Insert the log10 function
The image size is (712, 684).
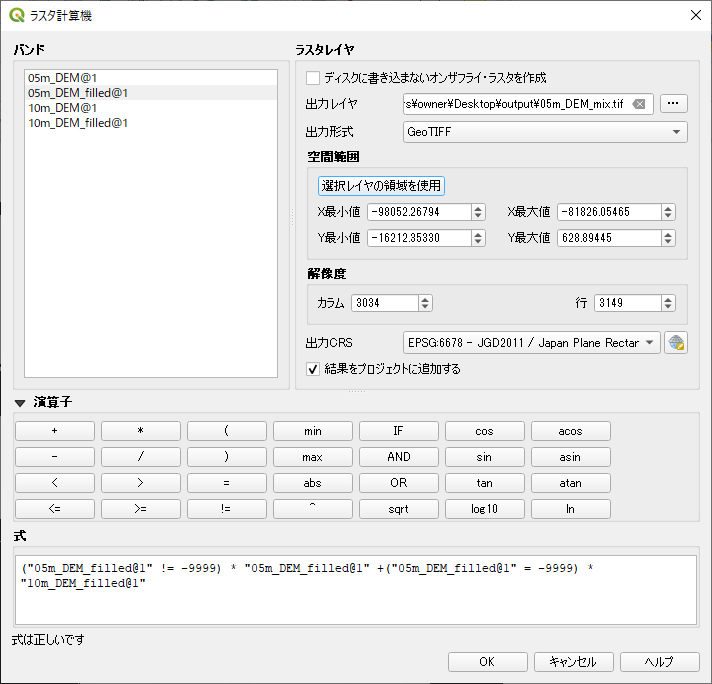(x=485, y=509)
